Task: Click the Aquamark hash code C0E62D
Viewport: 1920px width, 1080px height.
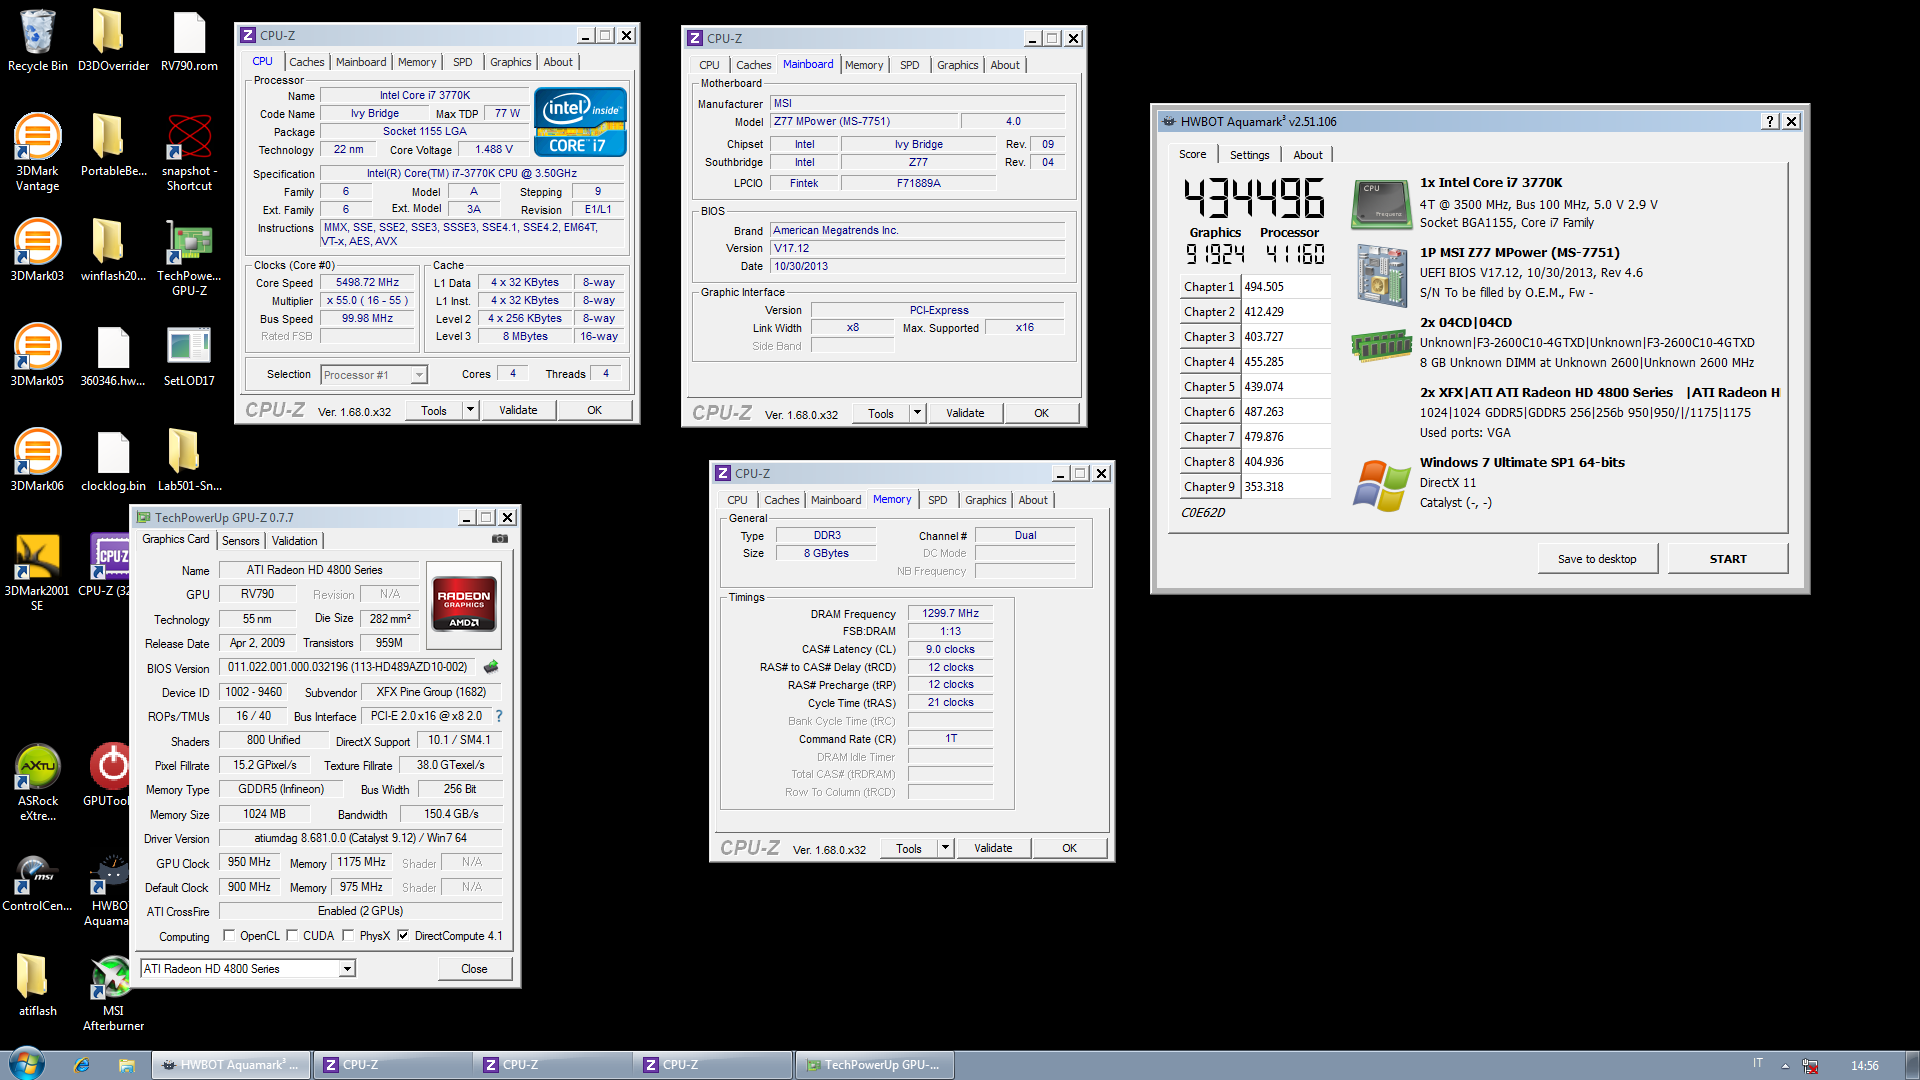Action: point(1203,513)
